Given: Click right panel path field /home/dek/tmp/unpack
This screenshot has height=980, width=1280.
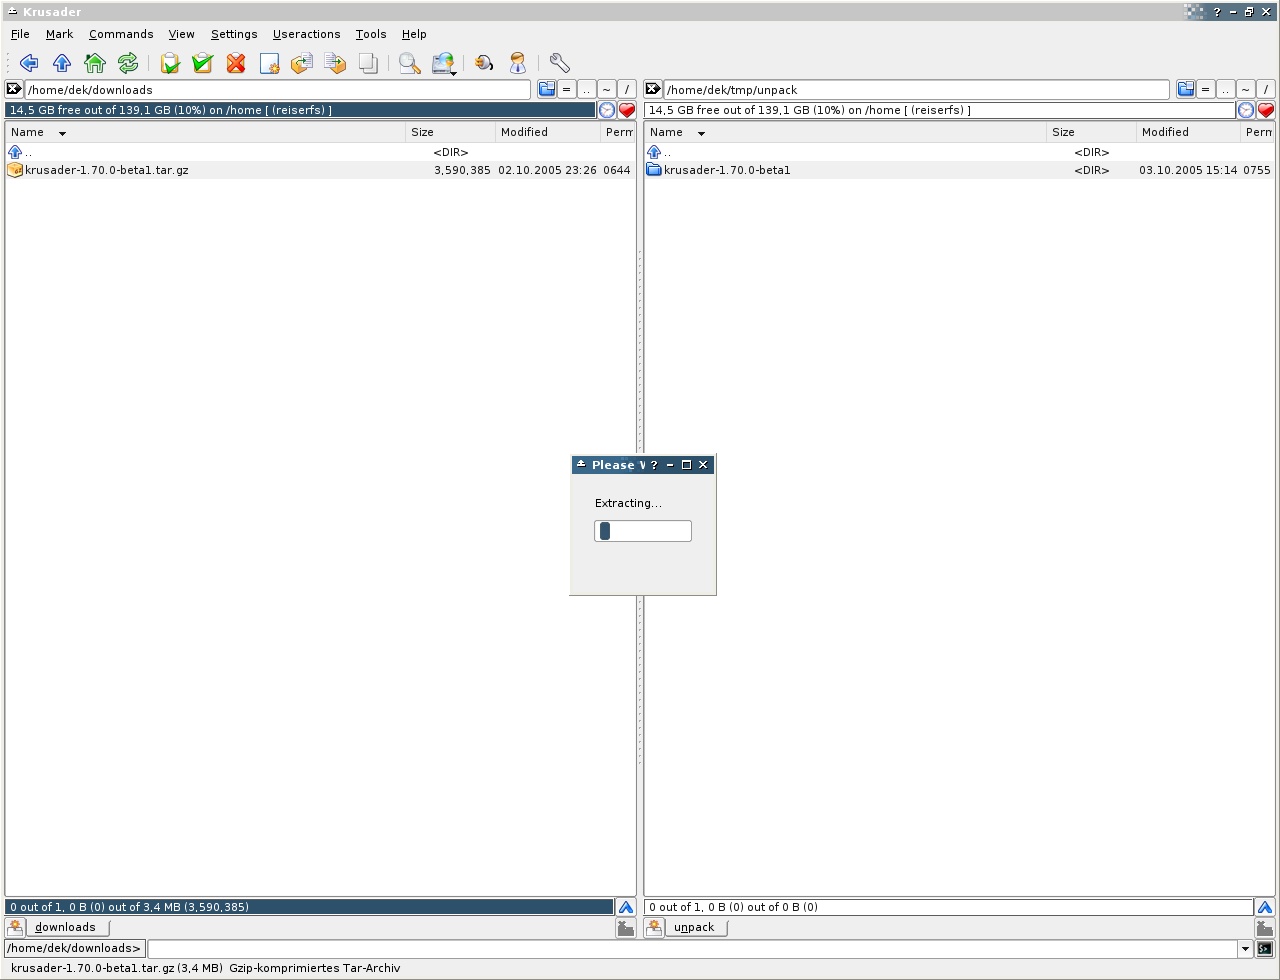Looking at the screenshot, I should point(917,89).
